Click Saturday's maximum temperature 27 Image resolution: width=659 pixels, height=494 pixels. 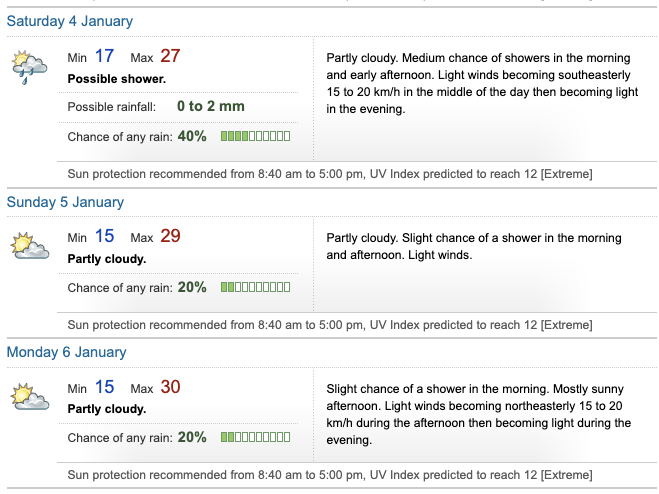(x=169, y=57)
